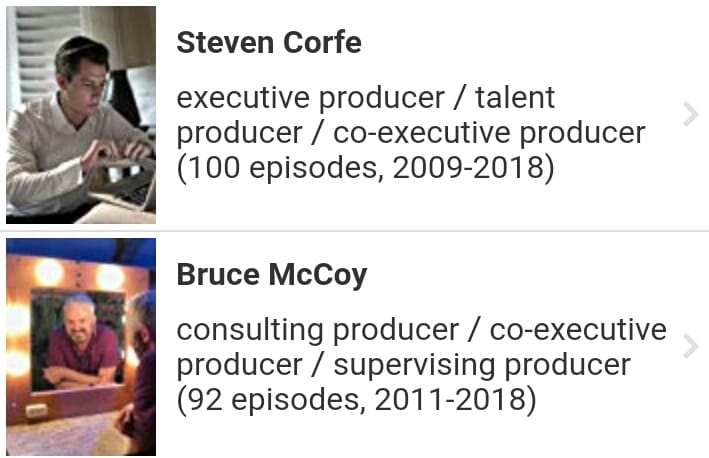Click the '100 episodes, 2009-2018' text

(365, 168)
